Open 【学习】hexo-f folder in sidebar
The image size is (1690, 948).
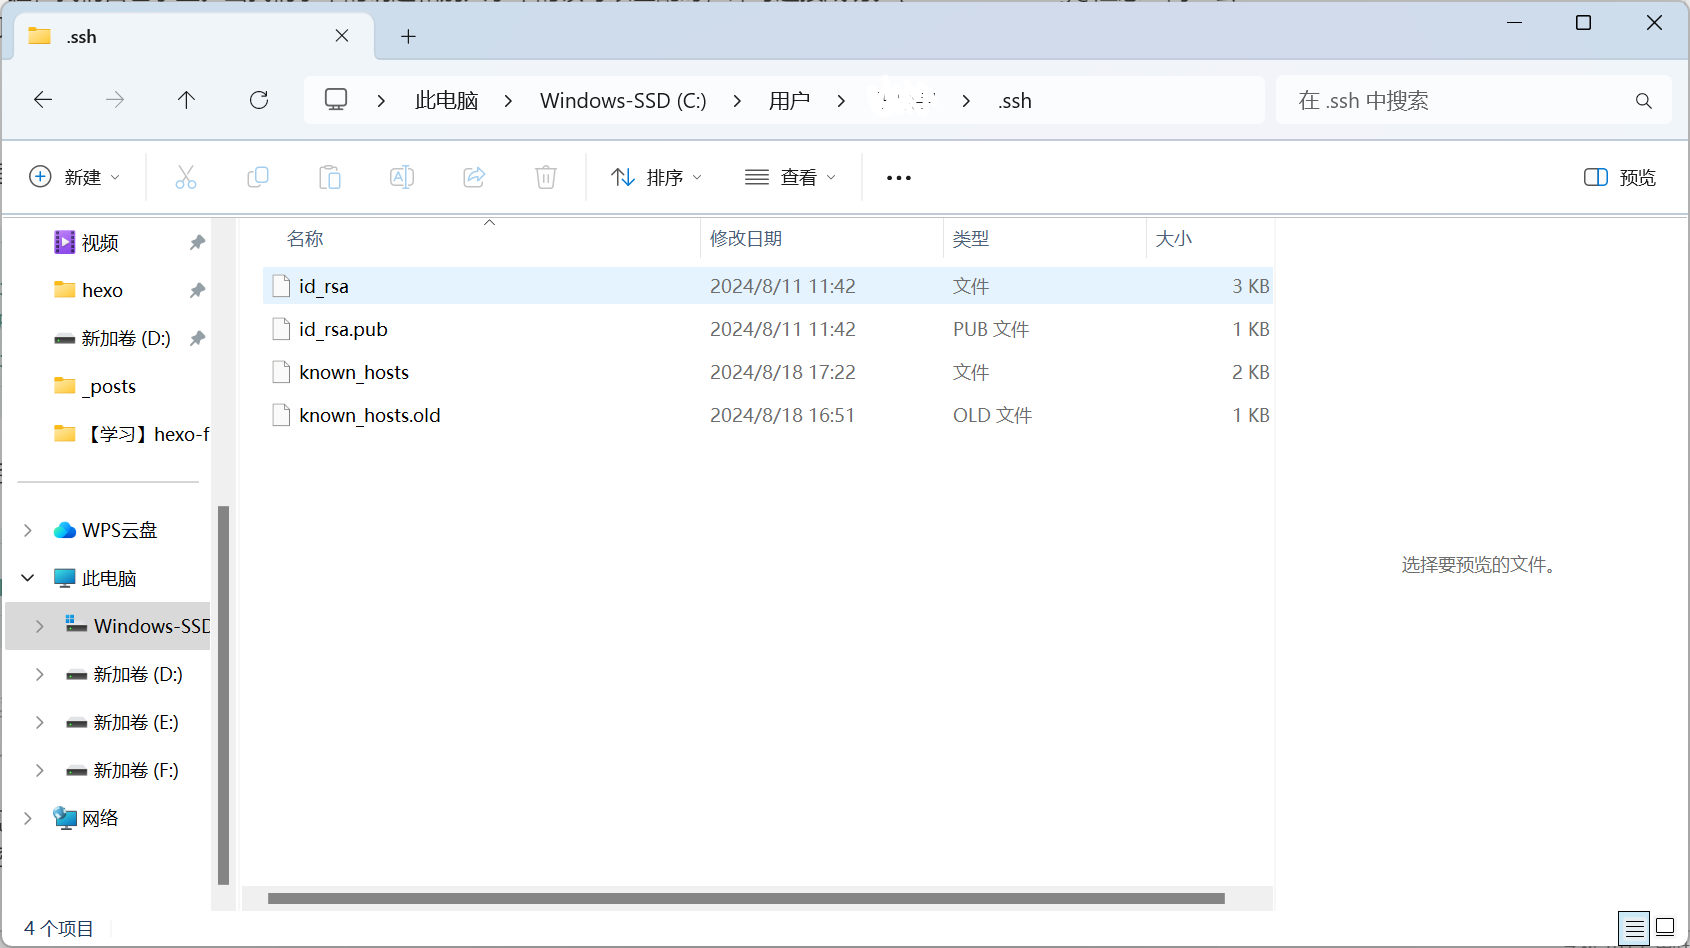pos(131,434)
